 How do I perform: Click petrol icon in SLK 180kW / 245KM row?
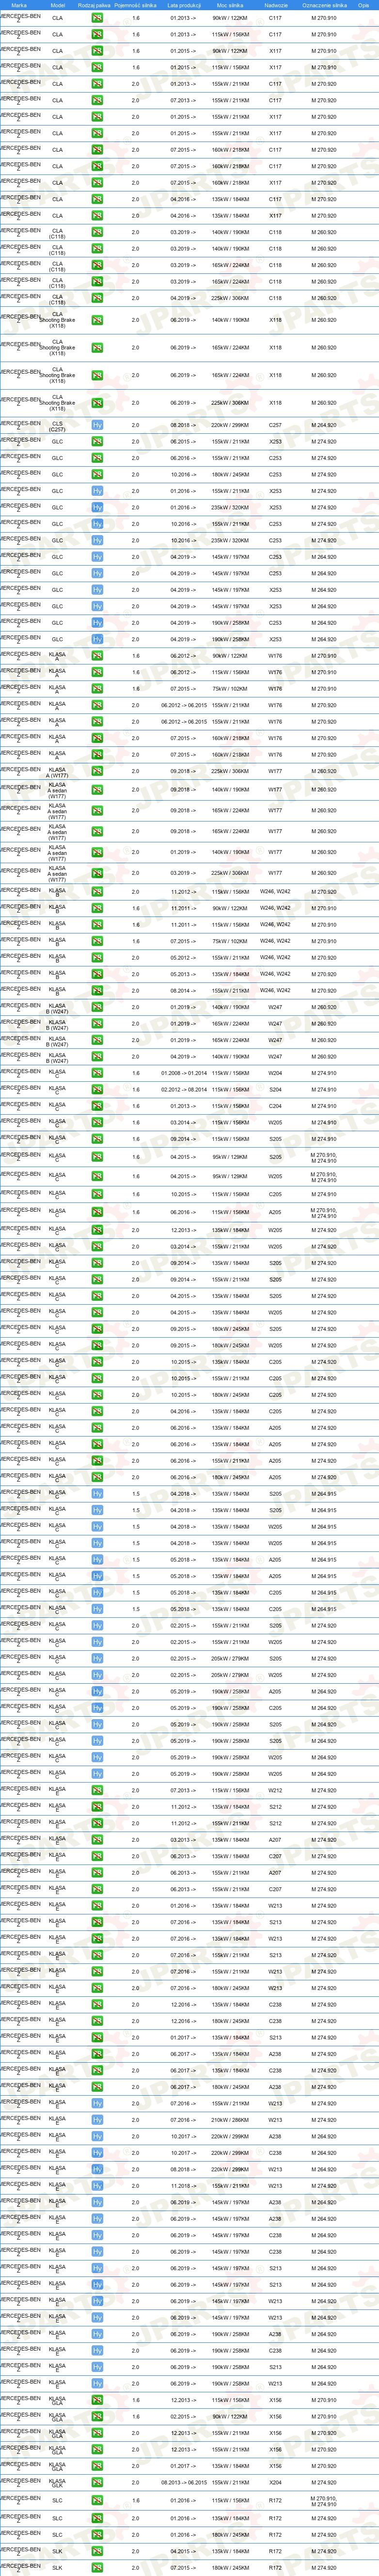point(97,2568)
